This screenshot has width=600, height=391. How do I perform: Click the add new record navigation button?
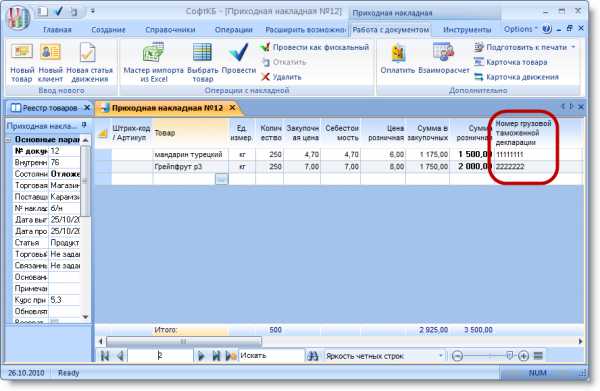[x=231, y=356]
